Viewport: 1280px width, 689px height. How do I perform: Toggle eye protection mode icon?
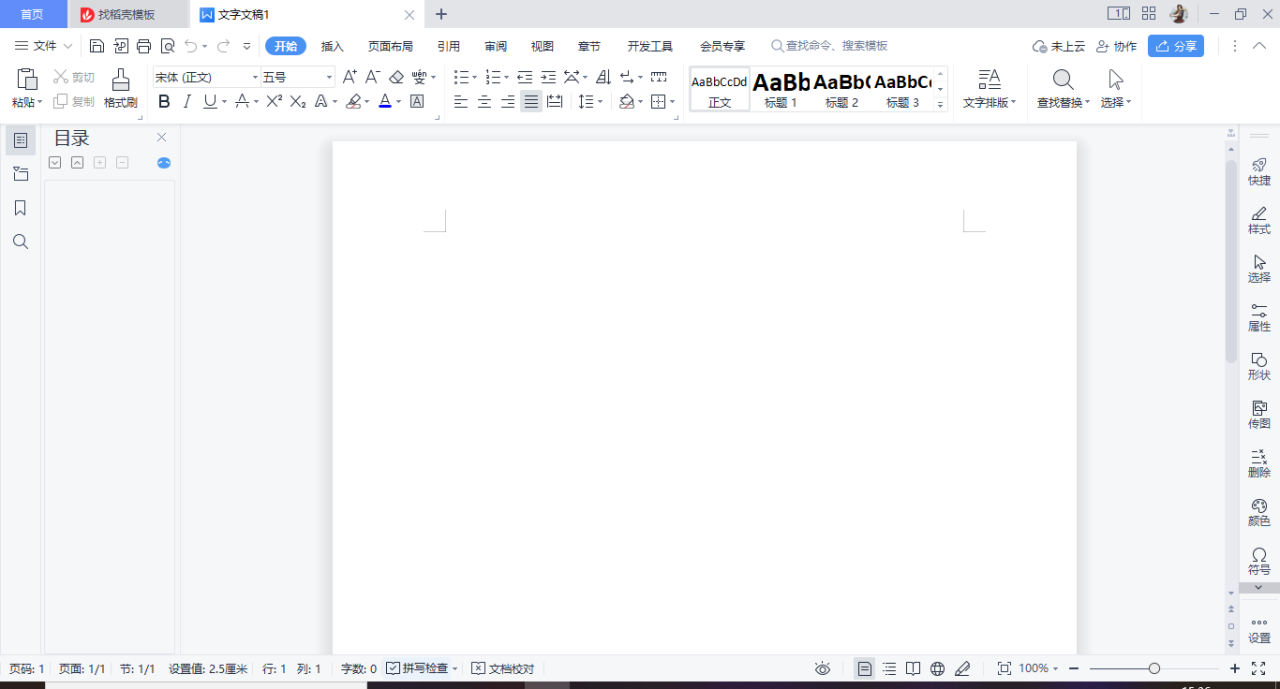coord(822,668)
